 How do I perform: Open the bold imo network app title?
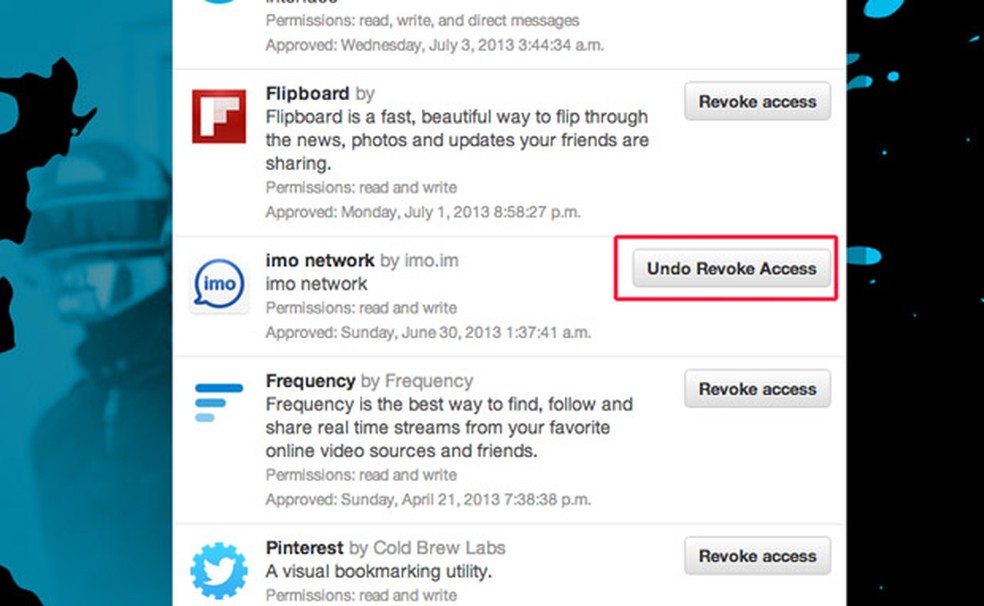[320, 260]
